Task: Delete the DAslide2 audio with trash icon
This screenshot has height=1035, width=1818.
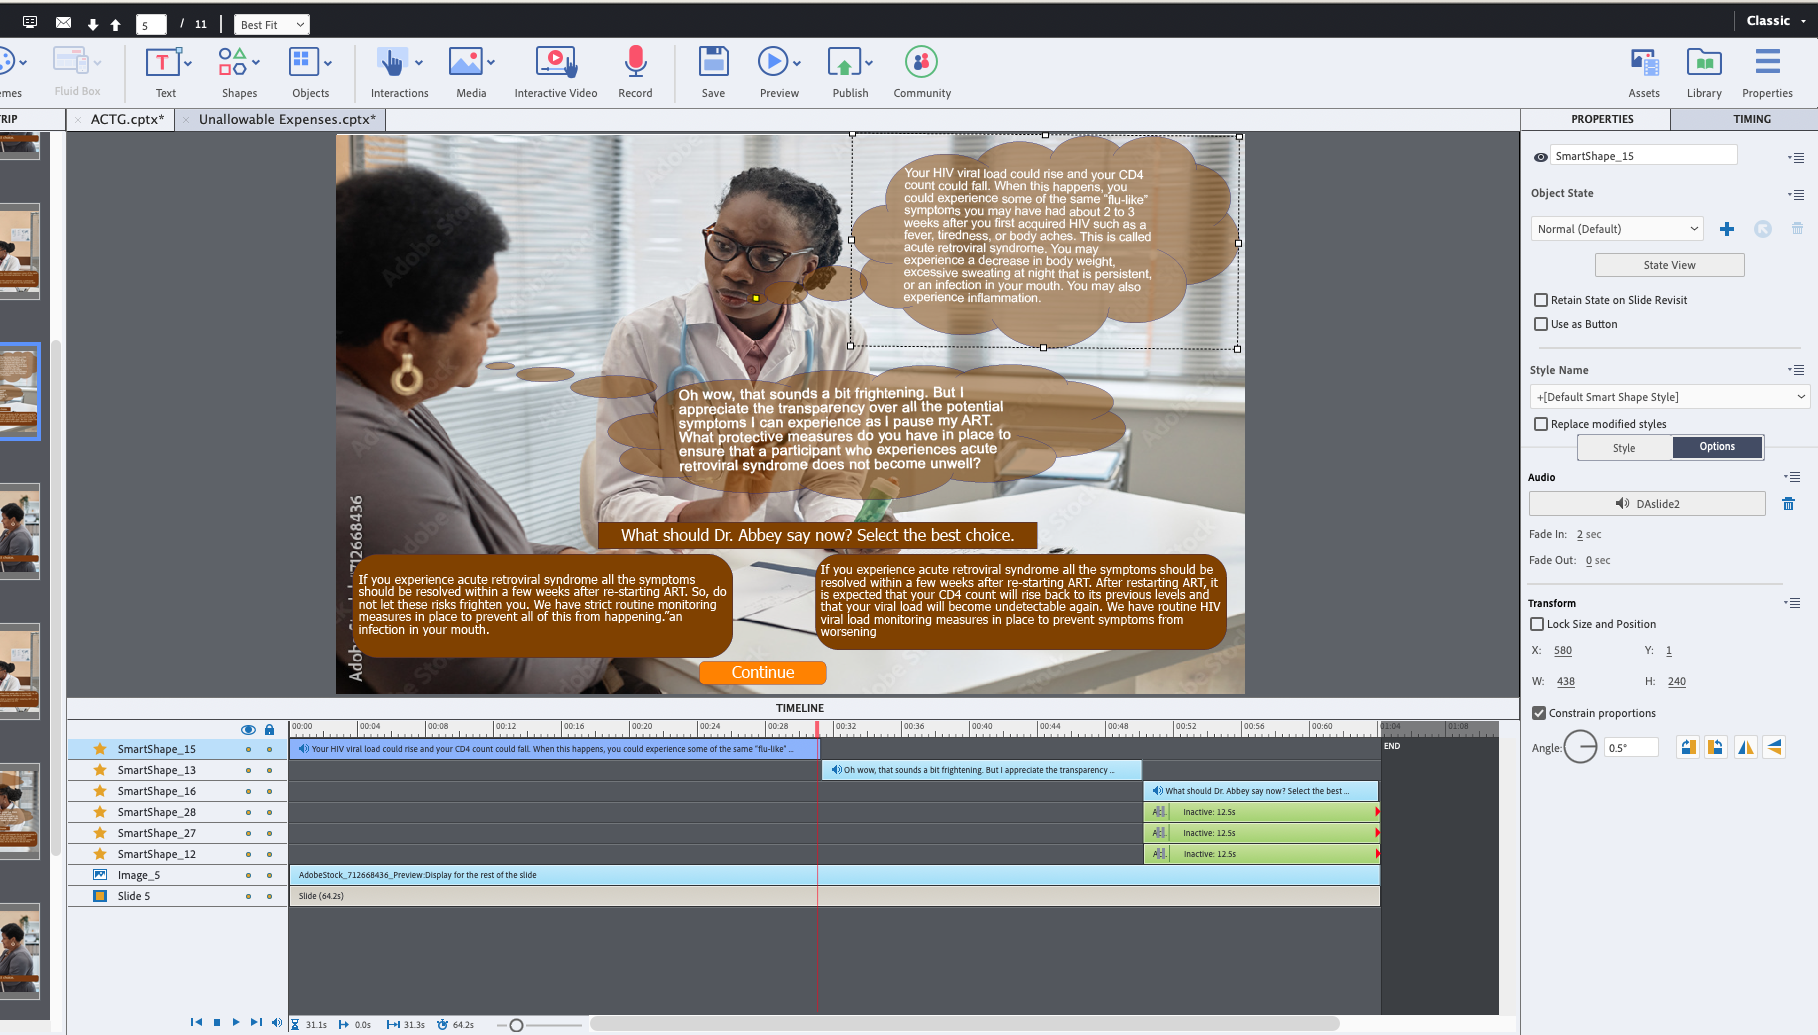Action: click(1788, 504)
